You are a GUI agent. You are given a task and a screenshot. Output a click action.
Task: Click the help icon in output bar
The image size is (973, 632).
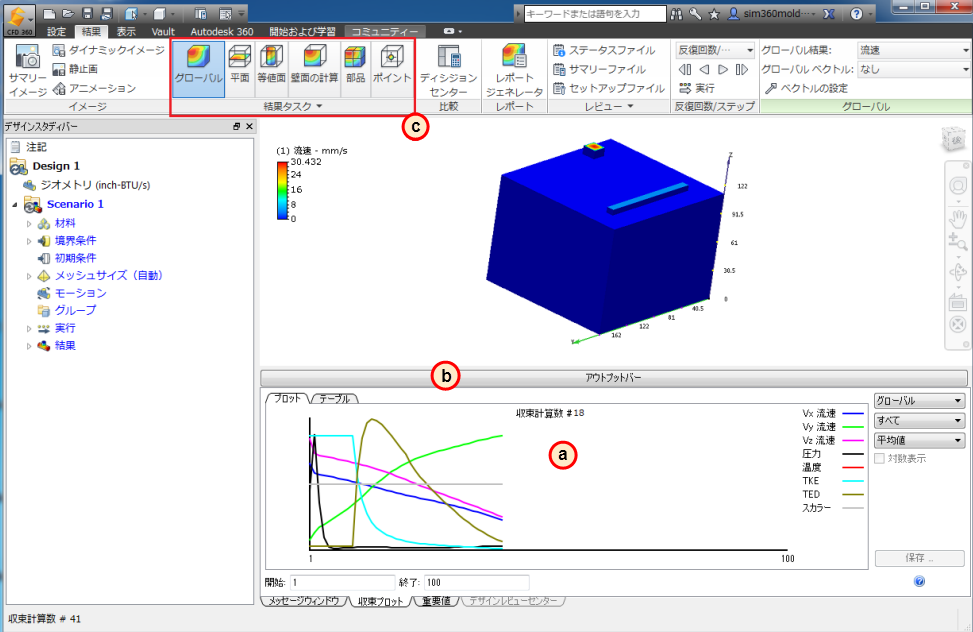[x=920, y=581]
